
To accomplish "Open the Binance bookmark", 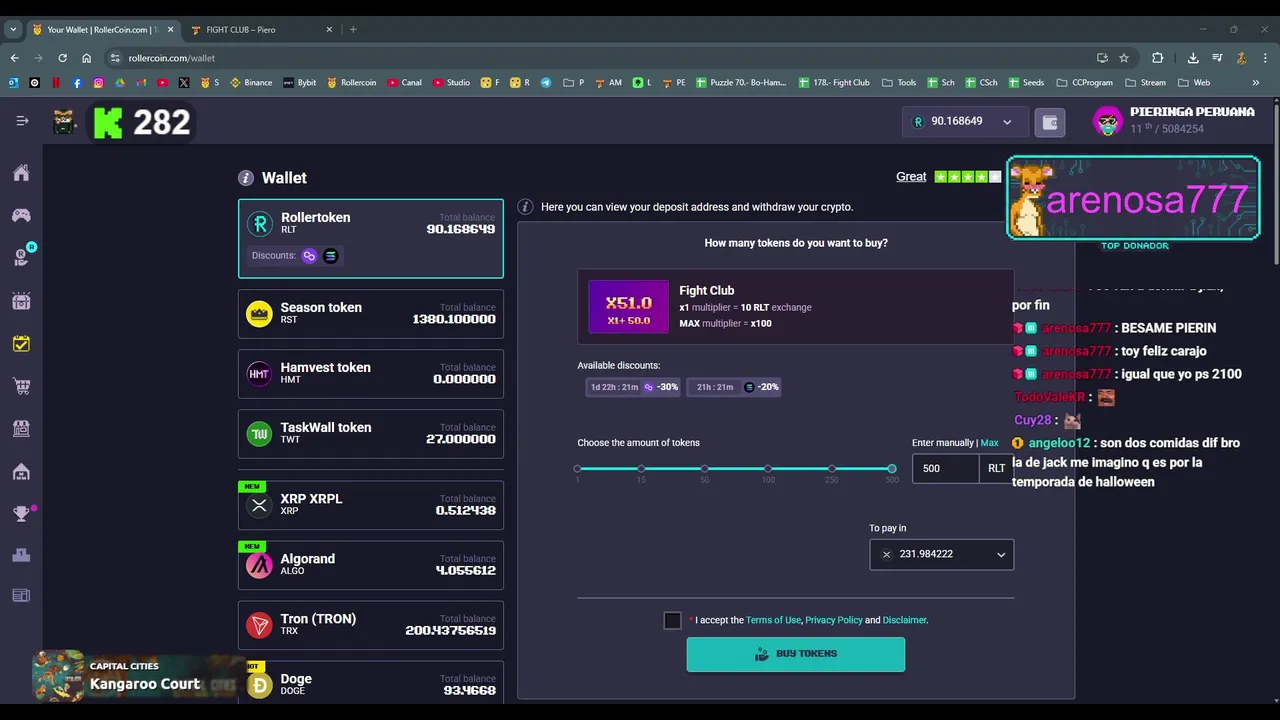I will click(251, 83).
